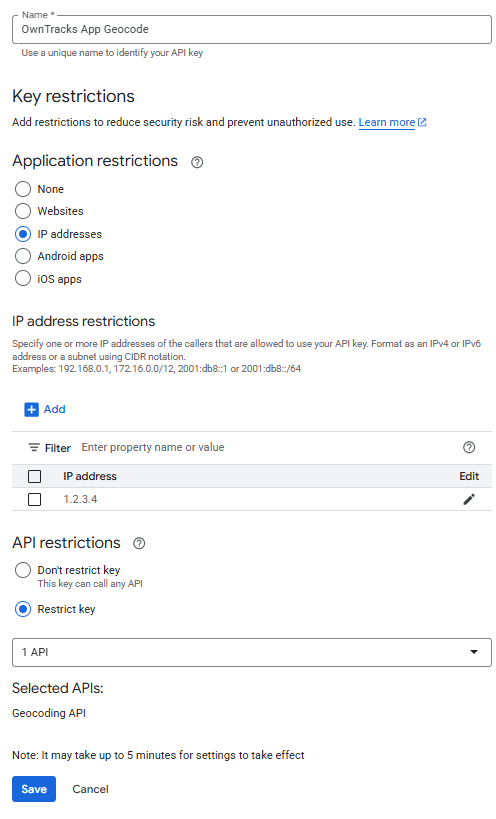The height and width of the screenshot is (819, 496).
Task: Open the external link icon beside Learn more
Action: coord(422,122)
